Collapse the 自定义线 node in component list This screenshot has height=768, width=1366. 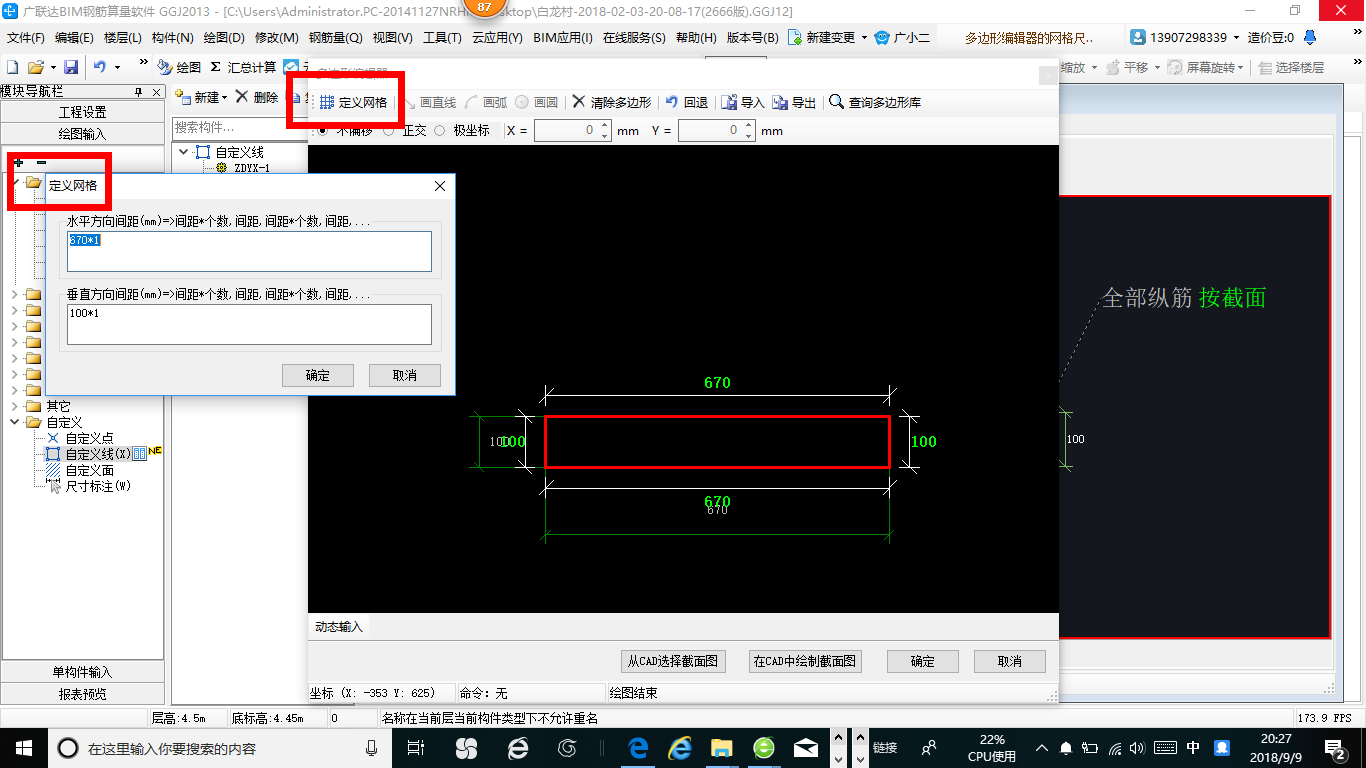point(184,152)
